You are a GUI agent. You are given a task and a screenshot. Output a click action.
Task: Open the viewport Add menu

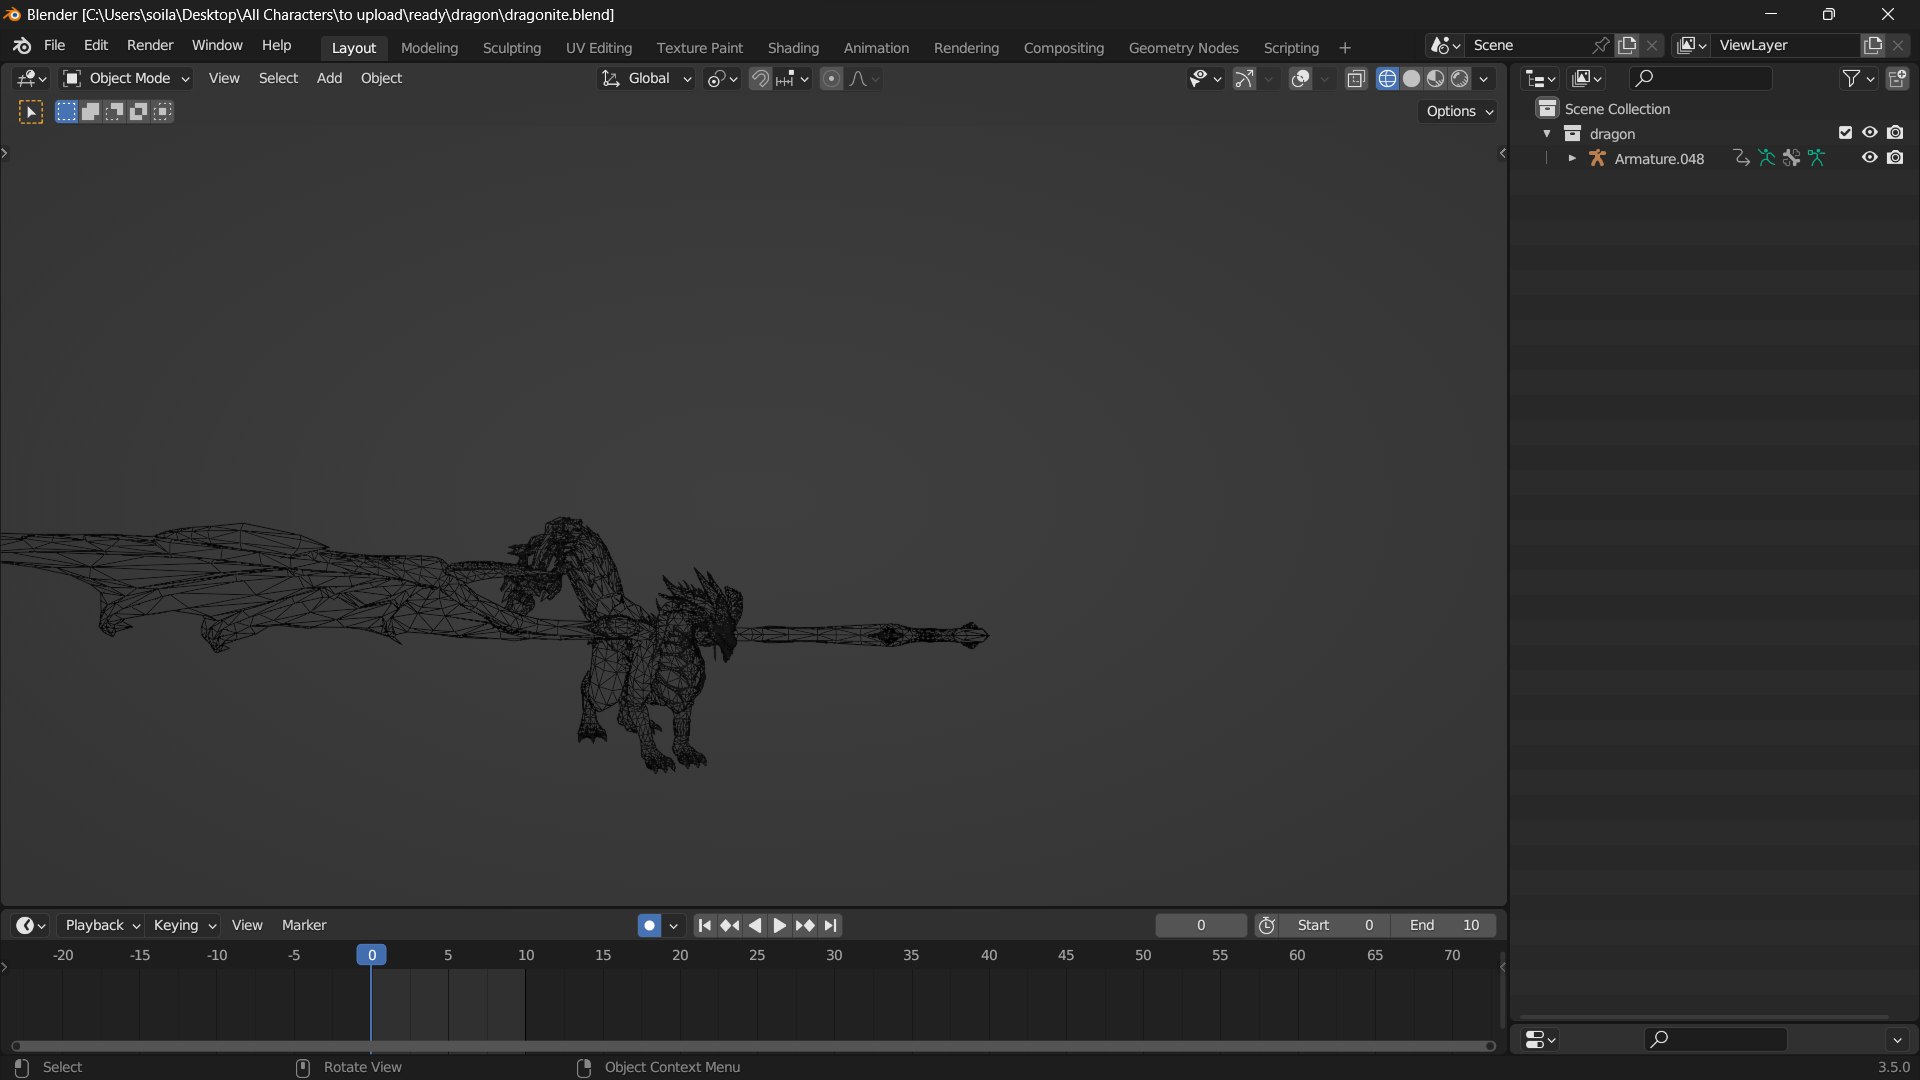329,78
